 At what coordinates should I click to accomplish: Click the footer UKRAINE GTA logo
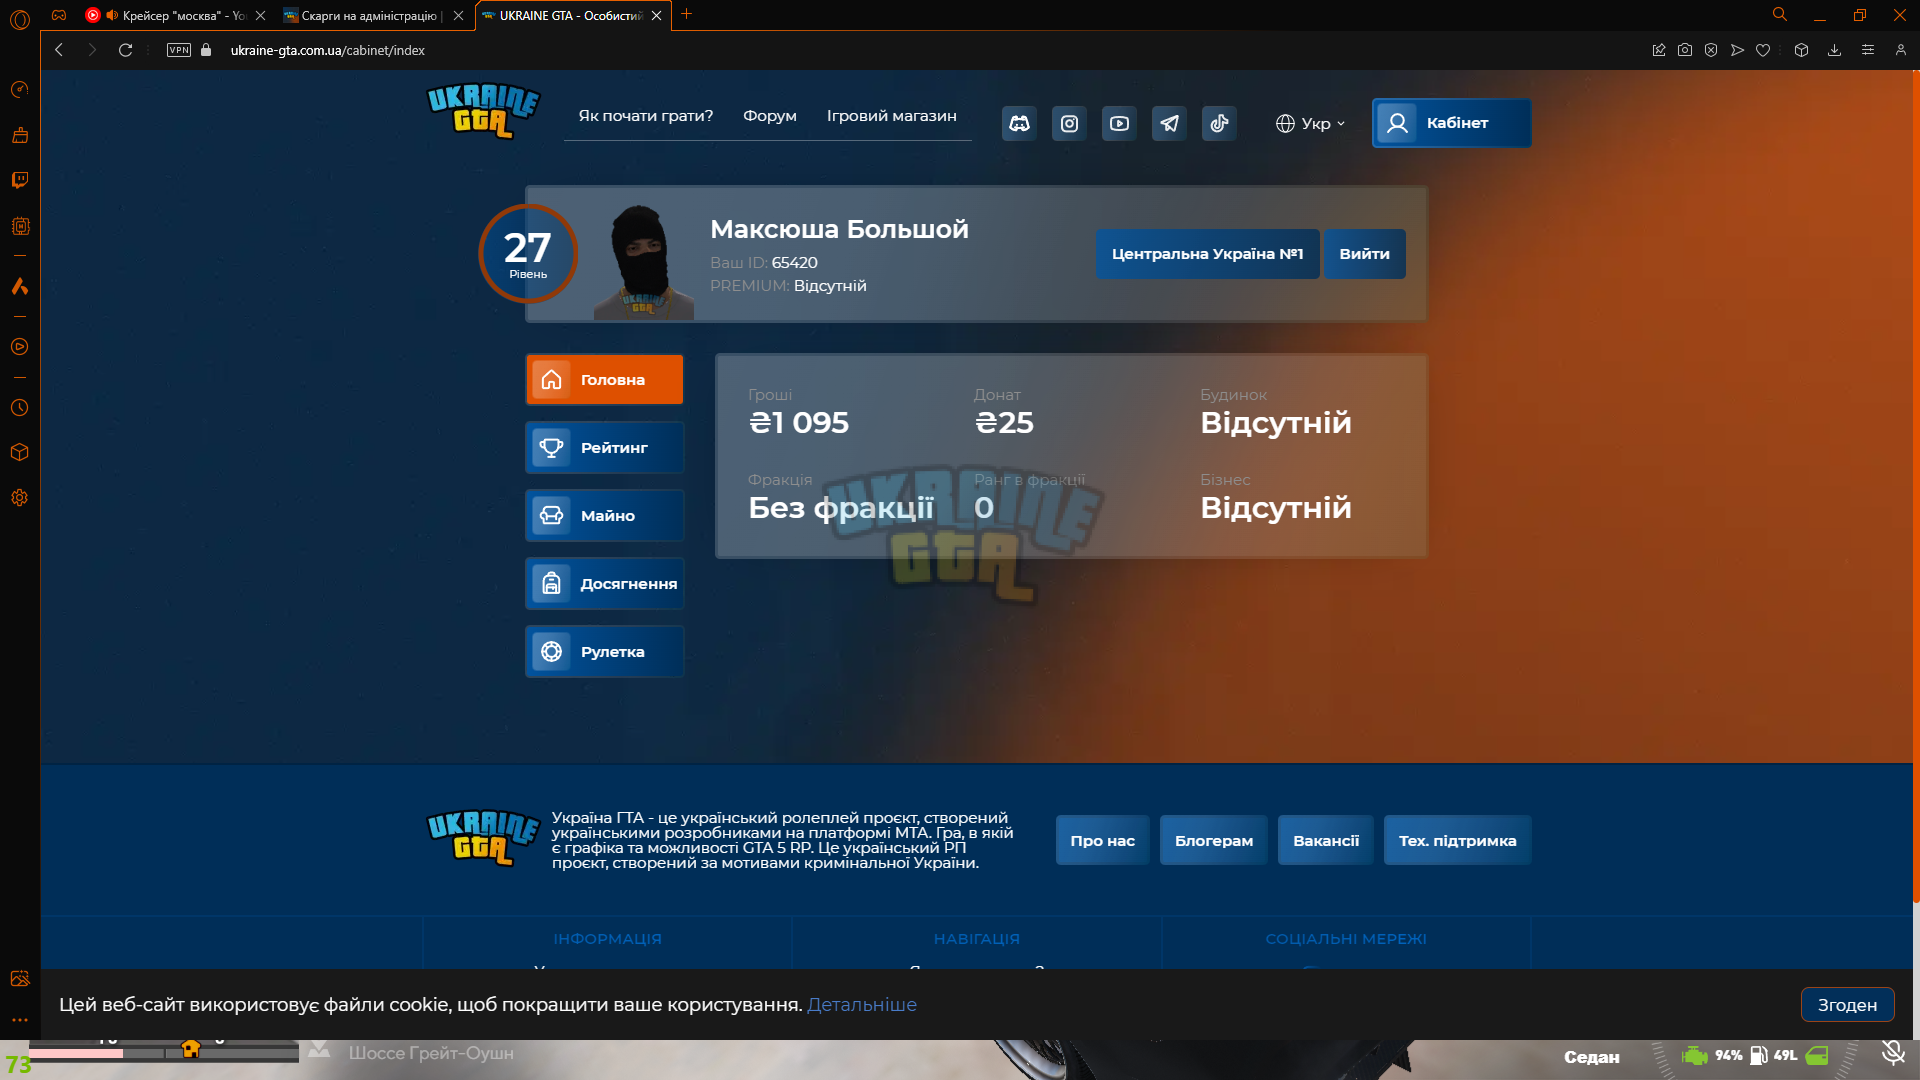coord(483,838)
